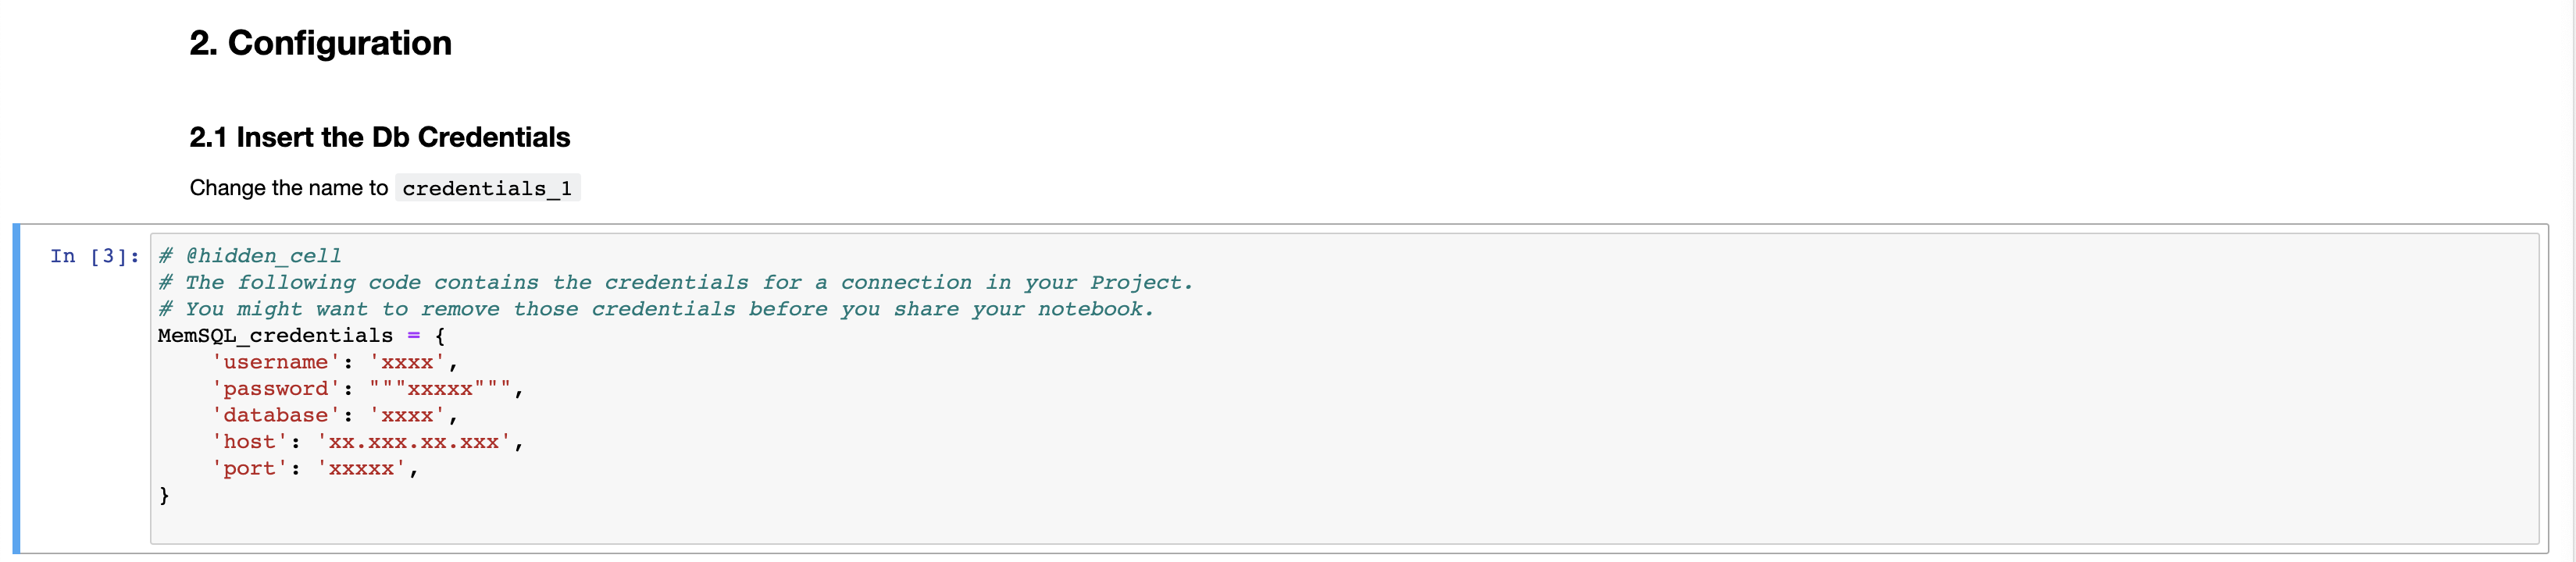Click the closing brace of the dictionary
Image resolution: width=2576 pixels, height=562 pixels.
[164, 495]
